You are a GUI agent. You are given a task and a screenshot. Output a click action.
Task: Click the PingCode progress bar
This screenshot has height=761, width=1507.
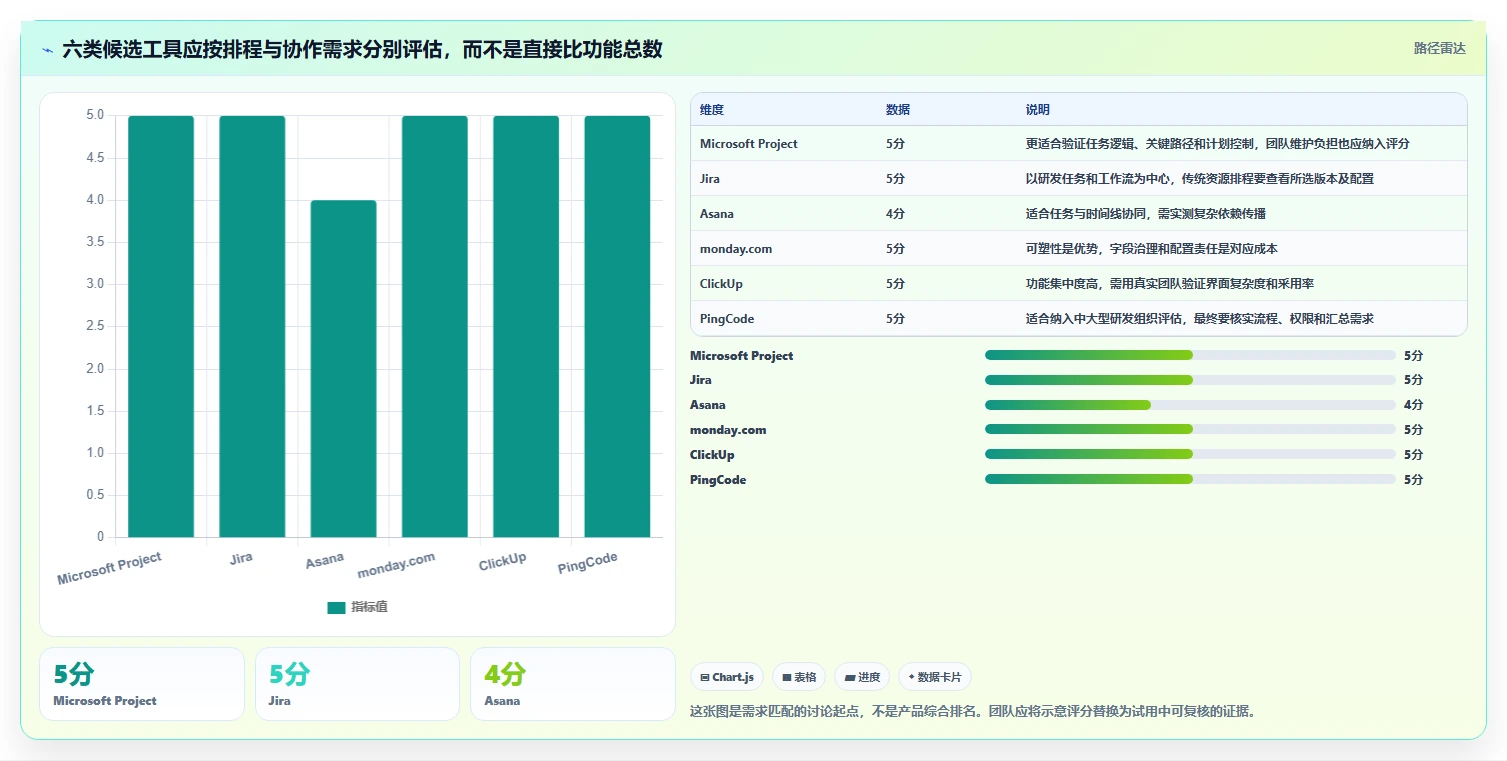point(1190,479)
